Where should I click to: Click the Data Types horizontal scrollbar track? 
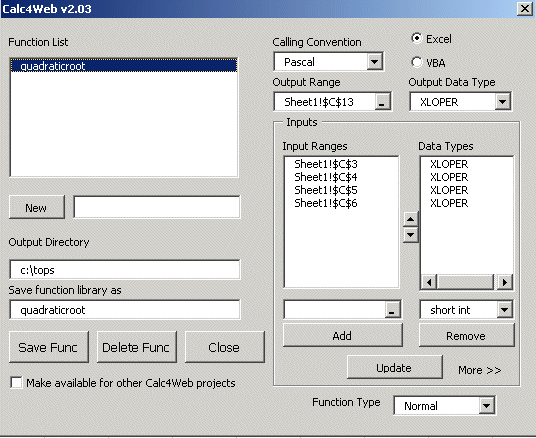coord(467,282)
